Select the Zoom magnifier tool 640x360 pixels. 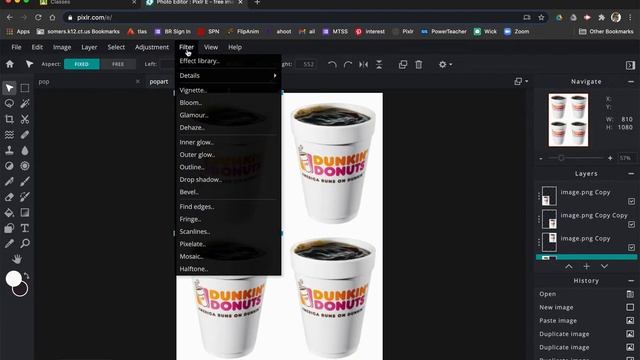[25, 243]
